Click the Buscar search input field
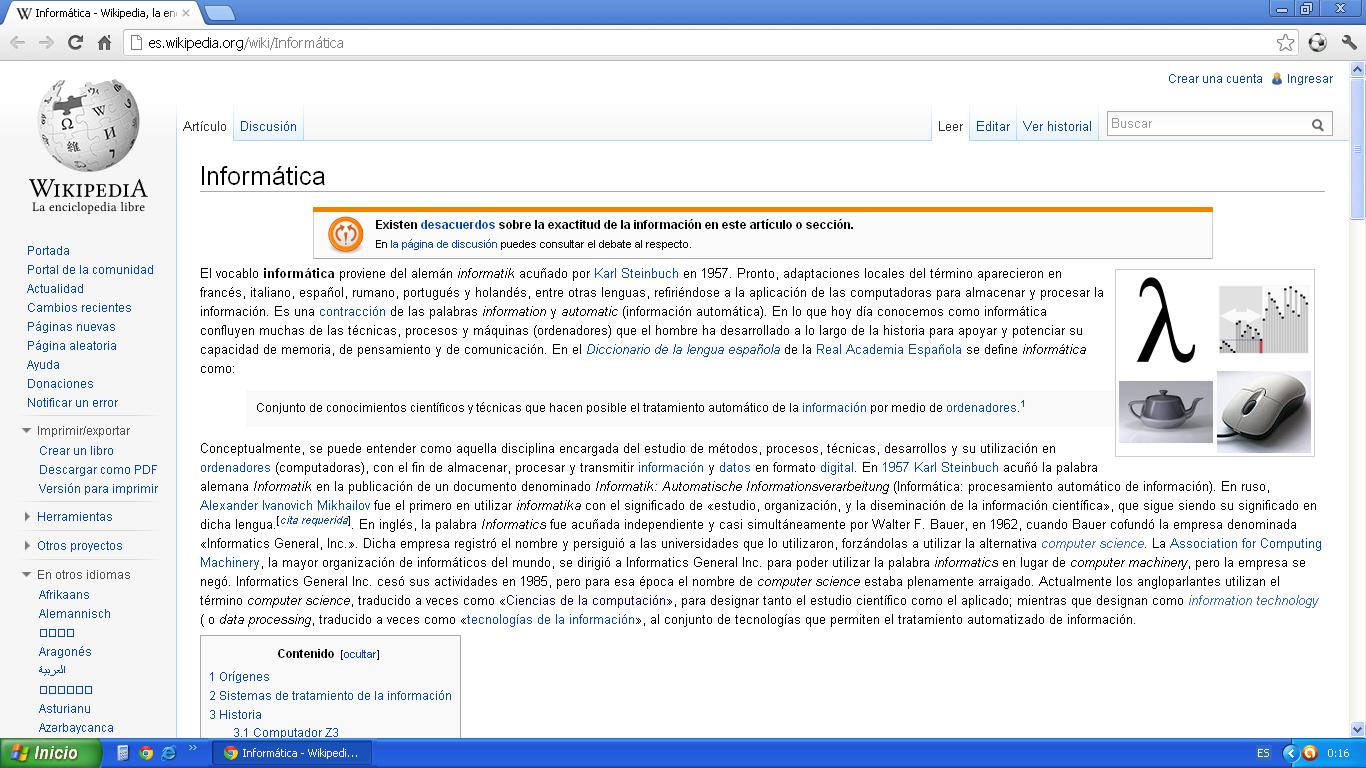Viewport: 1366px width, 768px height. coord(1208,124)
